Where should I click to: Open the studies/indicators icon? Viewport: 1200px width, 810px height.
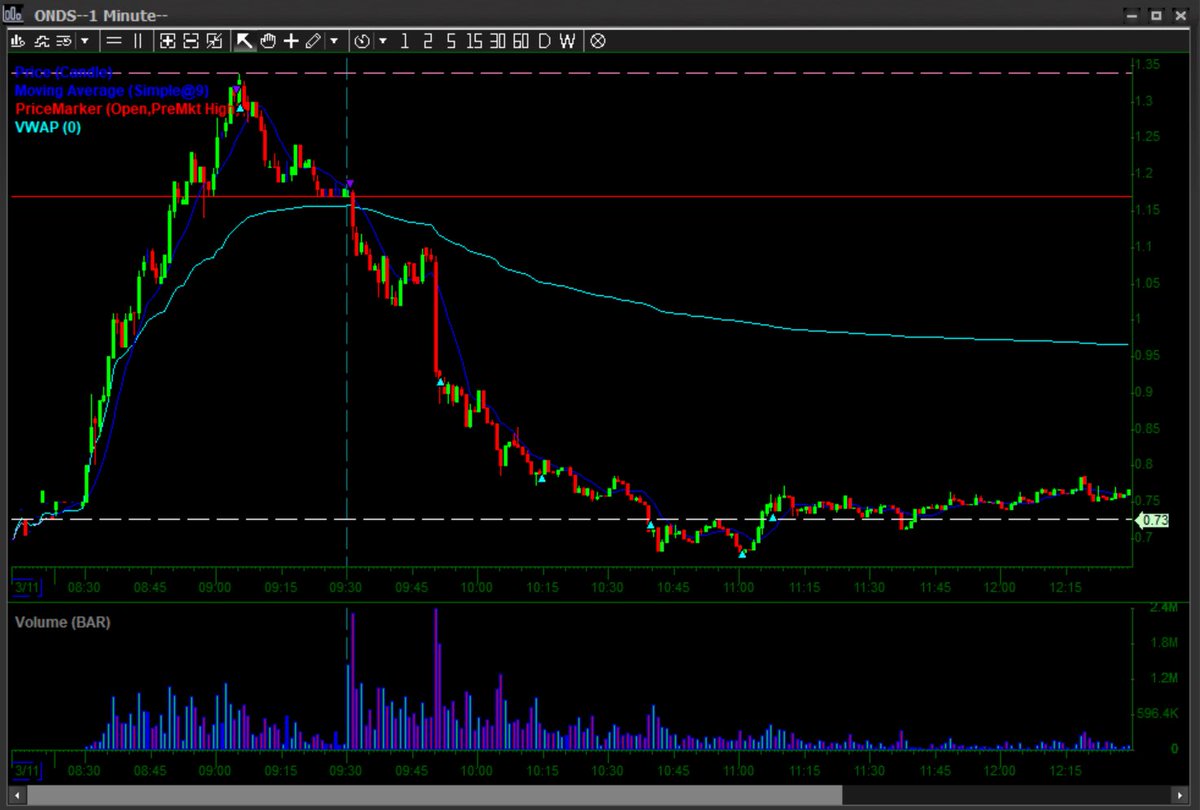click(42, 41)
